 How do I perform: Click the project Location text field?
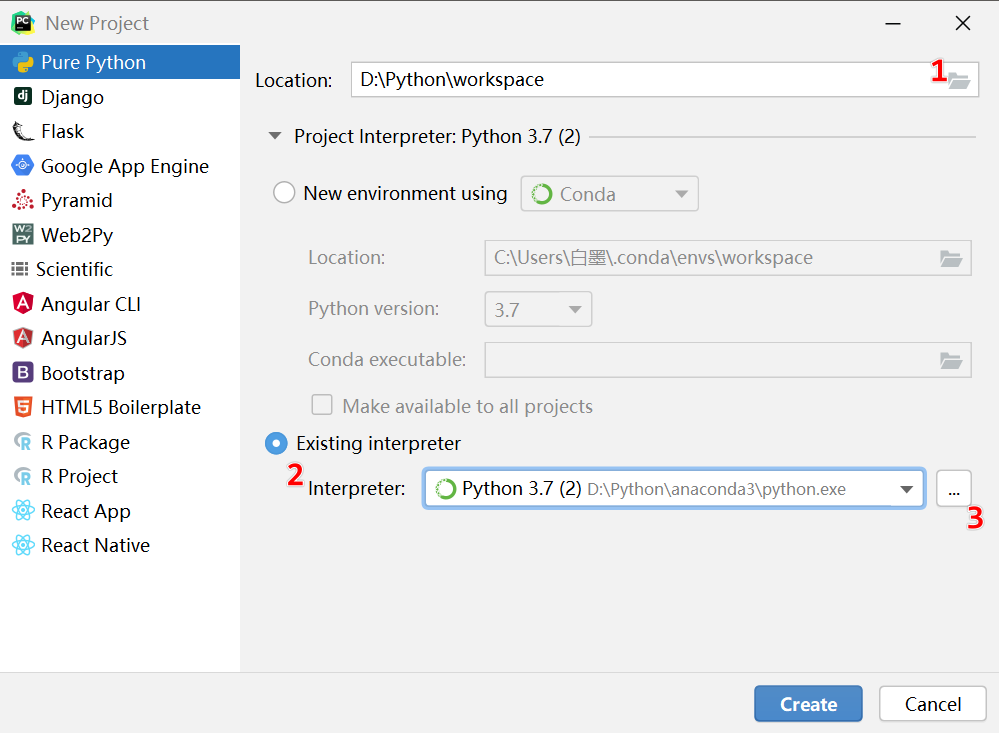click(x=640, y=80)
